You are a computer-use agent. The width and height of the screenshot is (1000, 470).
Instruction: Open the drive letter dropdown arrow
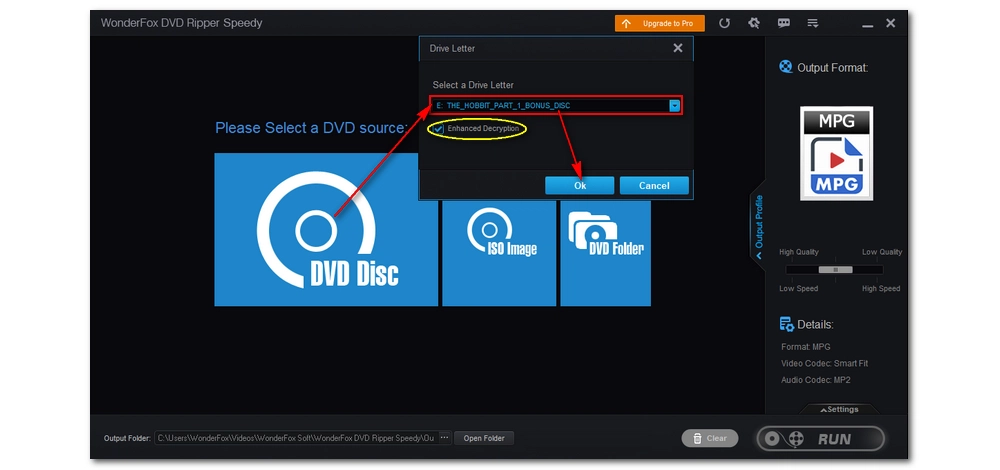pyautogui.click(x=675, y=106)
